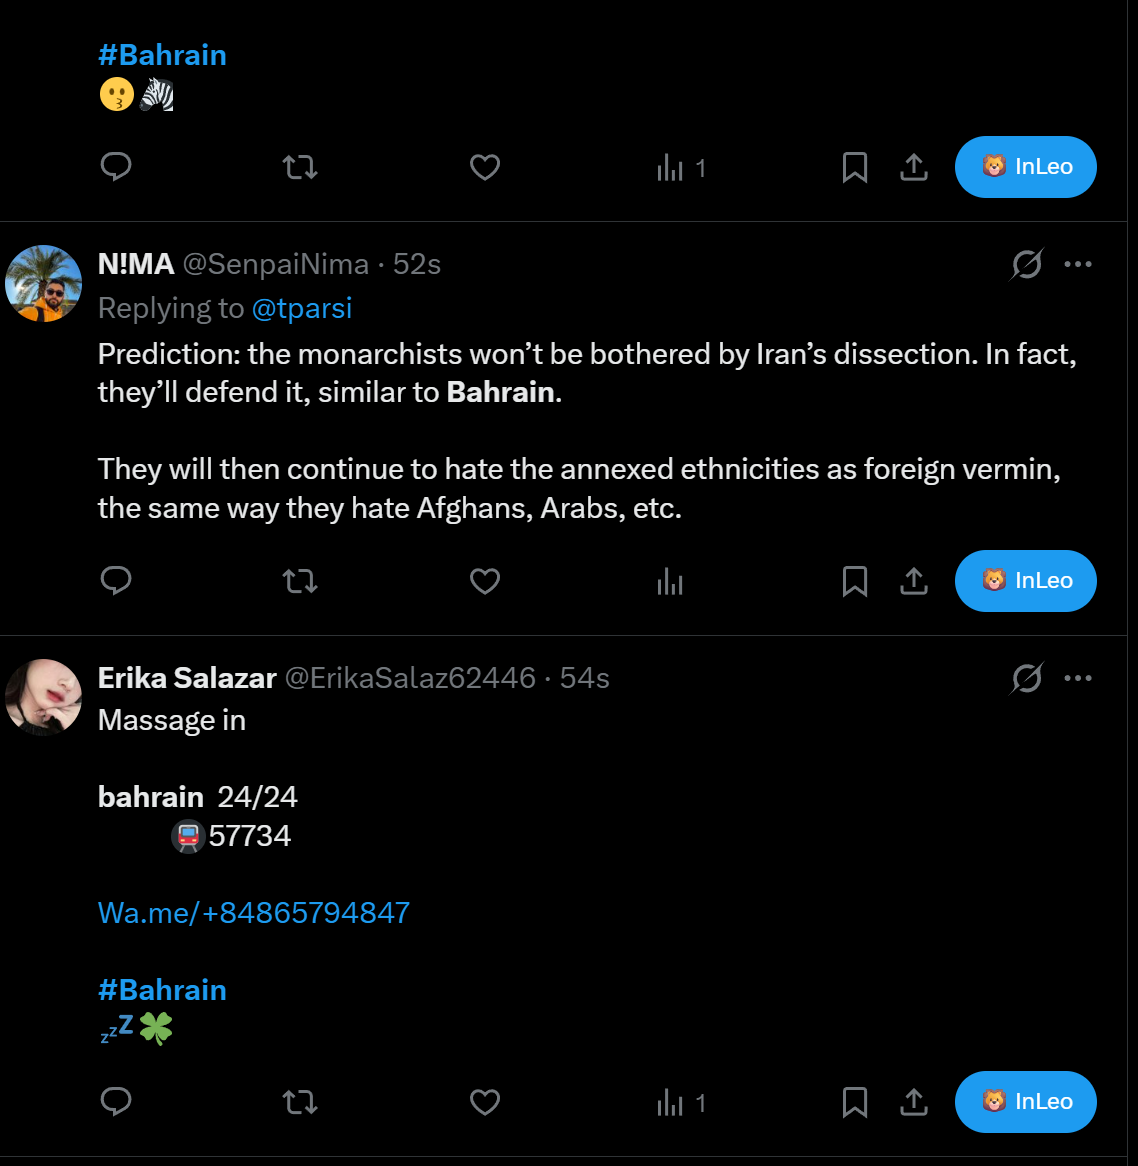The width and height of the screenshot is (1138, 1166).
Task: Click Grok icon on Erika Salazar's tweet
Action: click(x=1027, y=678)
